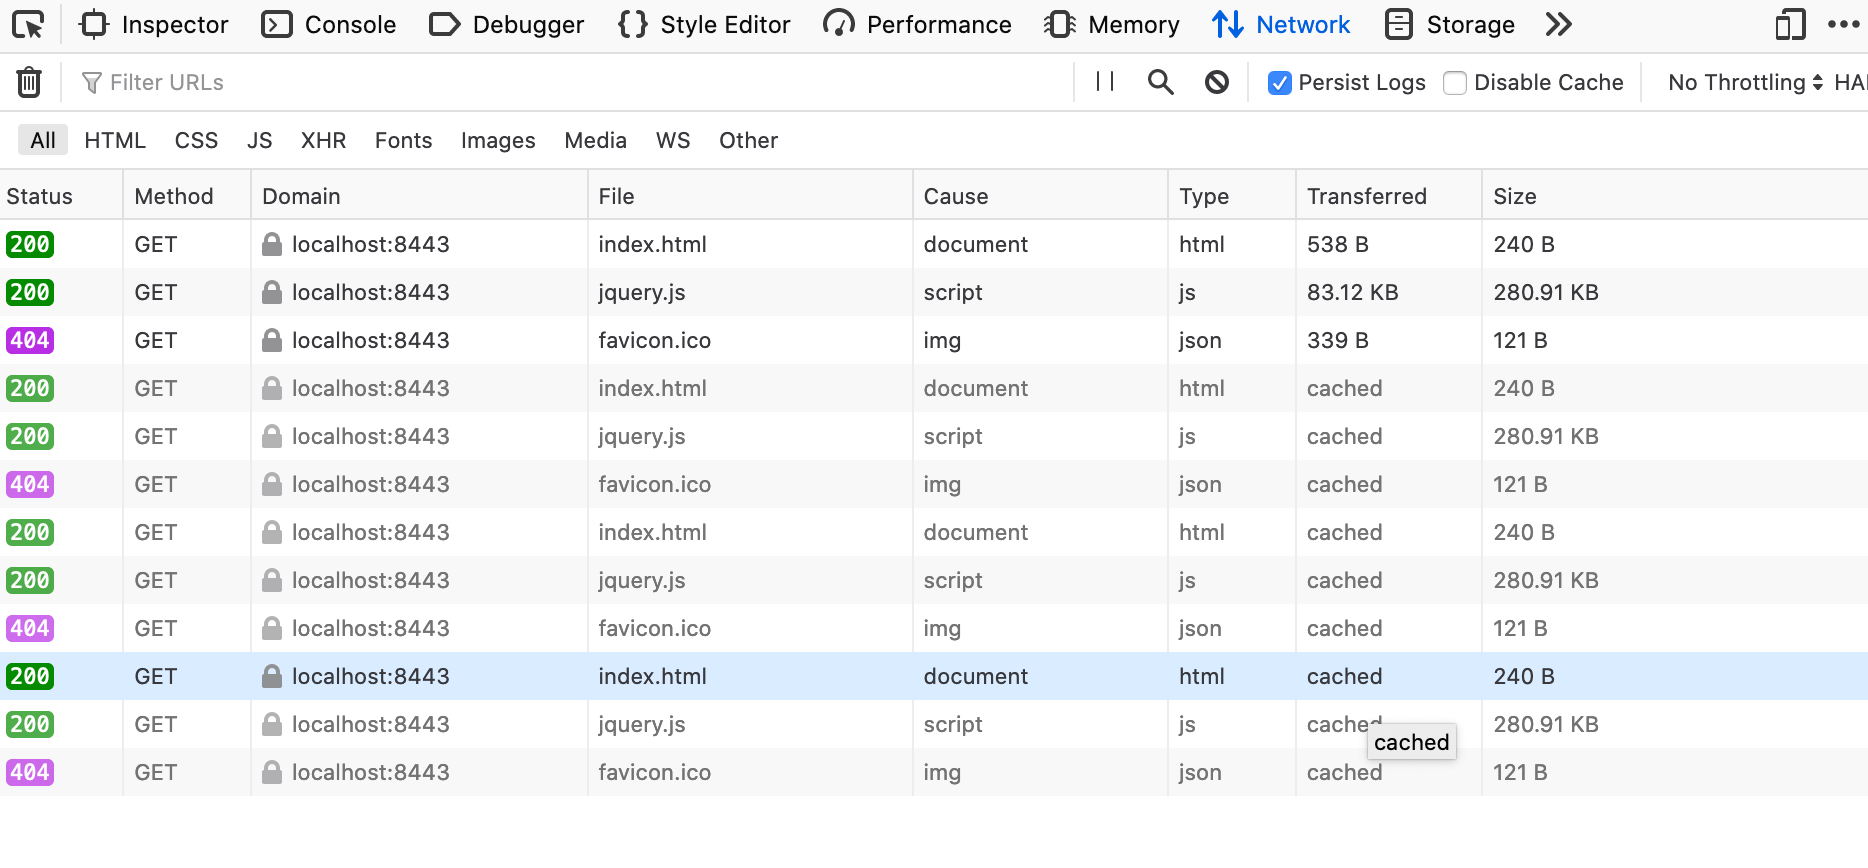Image resolution: width=1868 pixels, height=868 pixels.
Task: Click 'document' cause in highlighted row
Action: pos(975,676)
